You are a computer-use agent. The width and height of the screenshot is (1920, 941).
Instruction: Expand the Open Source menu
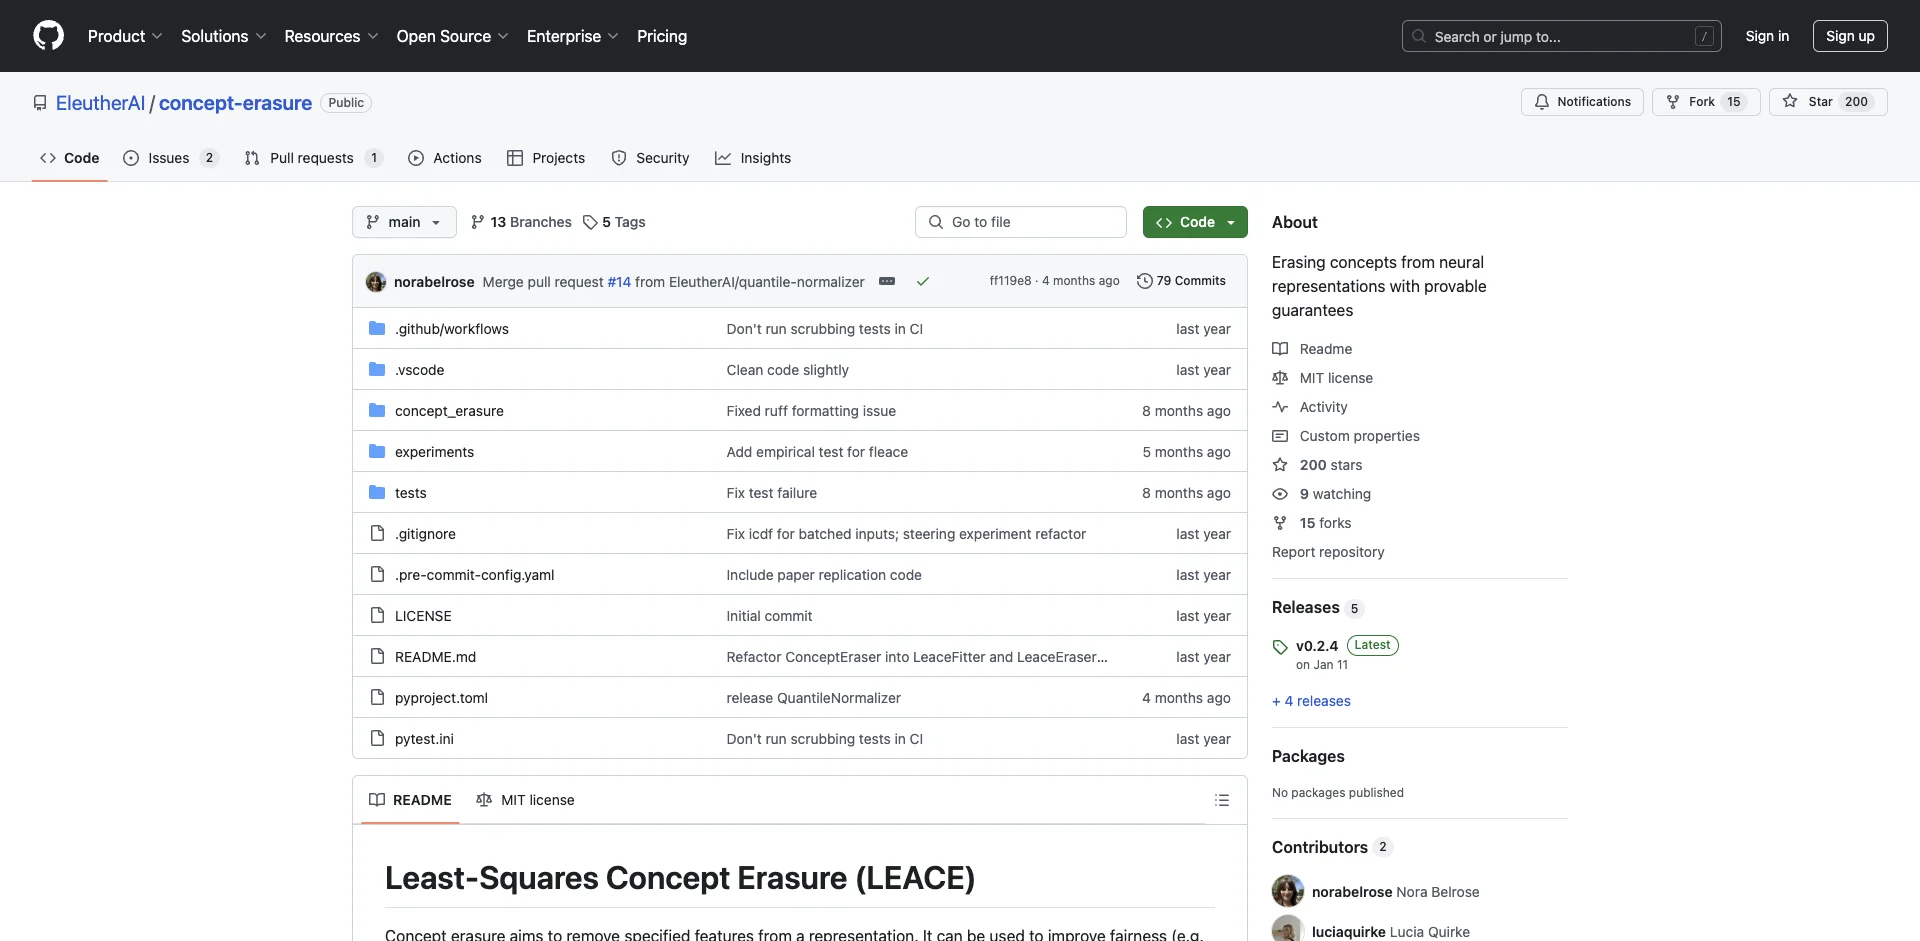(x=452, y=36)
